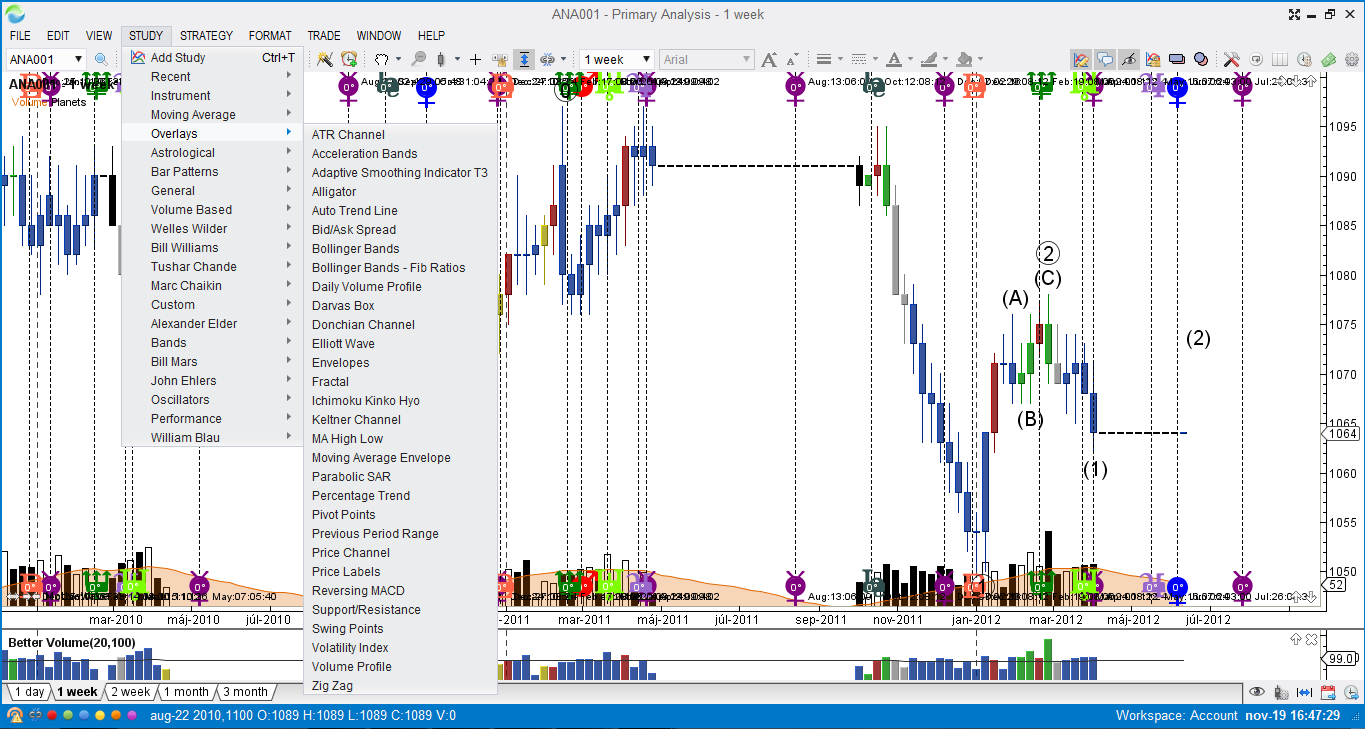Image resolution: width=1365 pixels, height=731 pixels.
Task: Open the Oscillators study submenu
Action: coord(180,400)
